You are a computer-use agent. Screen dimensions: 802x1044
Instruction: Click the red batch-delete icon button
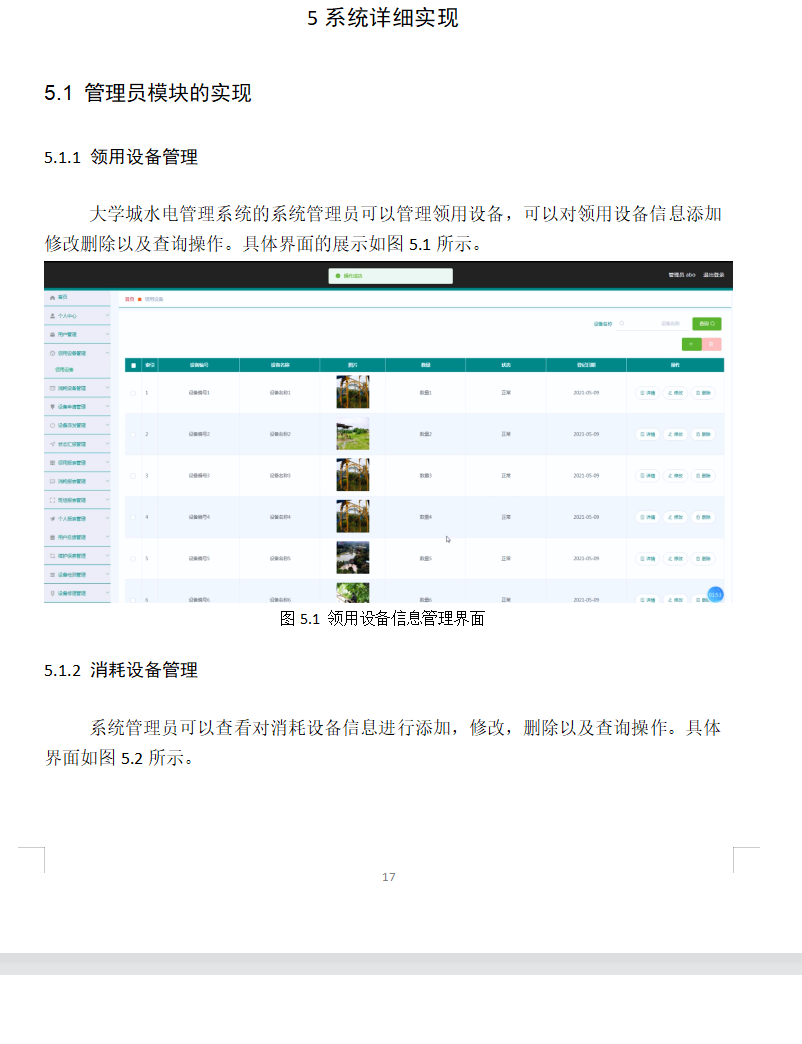click(x=712, y=345)
